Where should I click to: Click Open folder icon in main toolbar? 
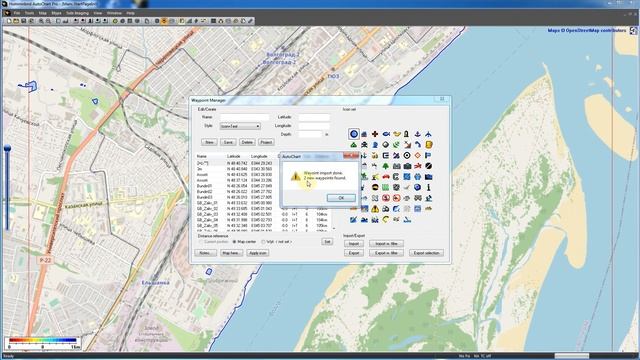click(16, 21)
